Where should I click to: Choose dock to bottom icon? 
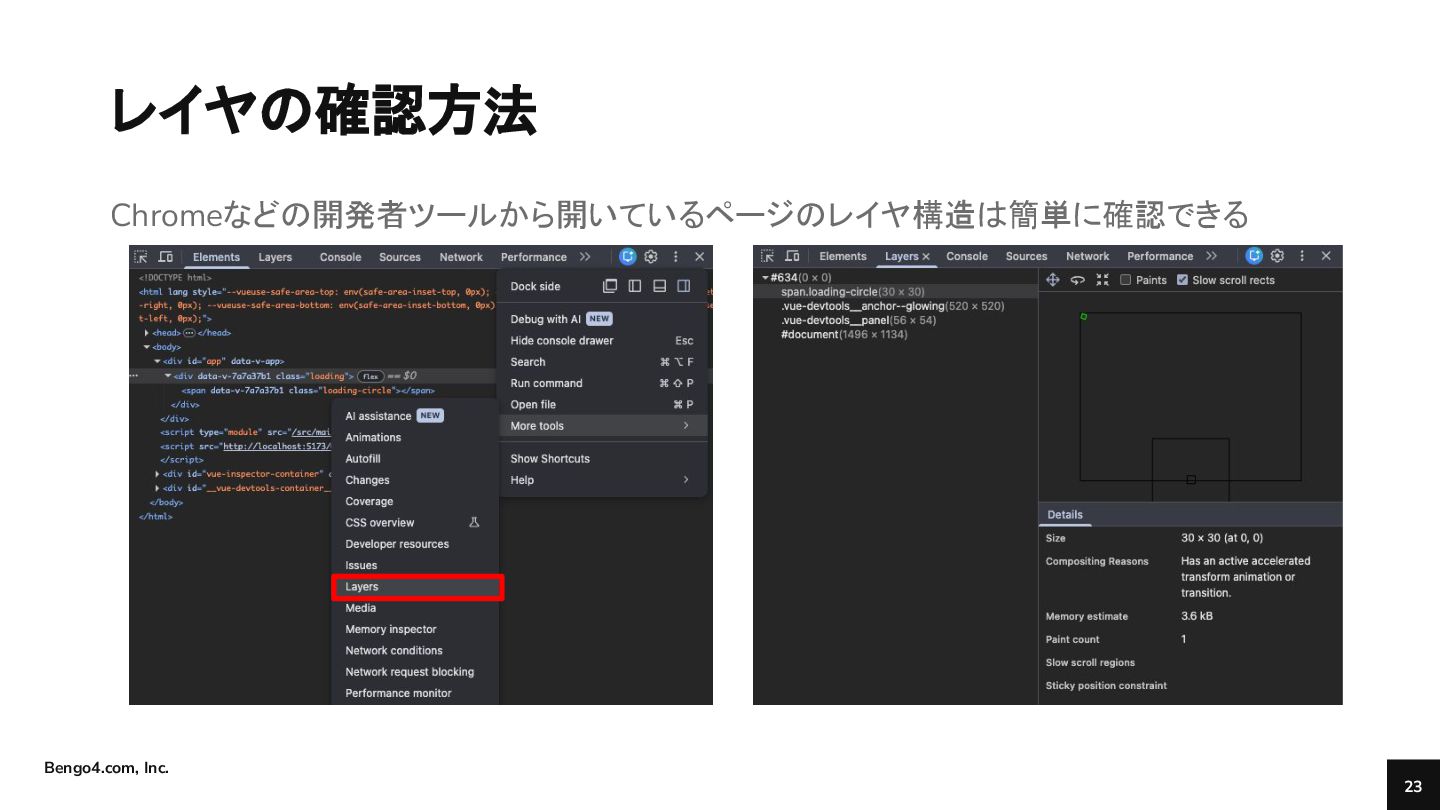[659, 286]
